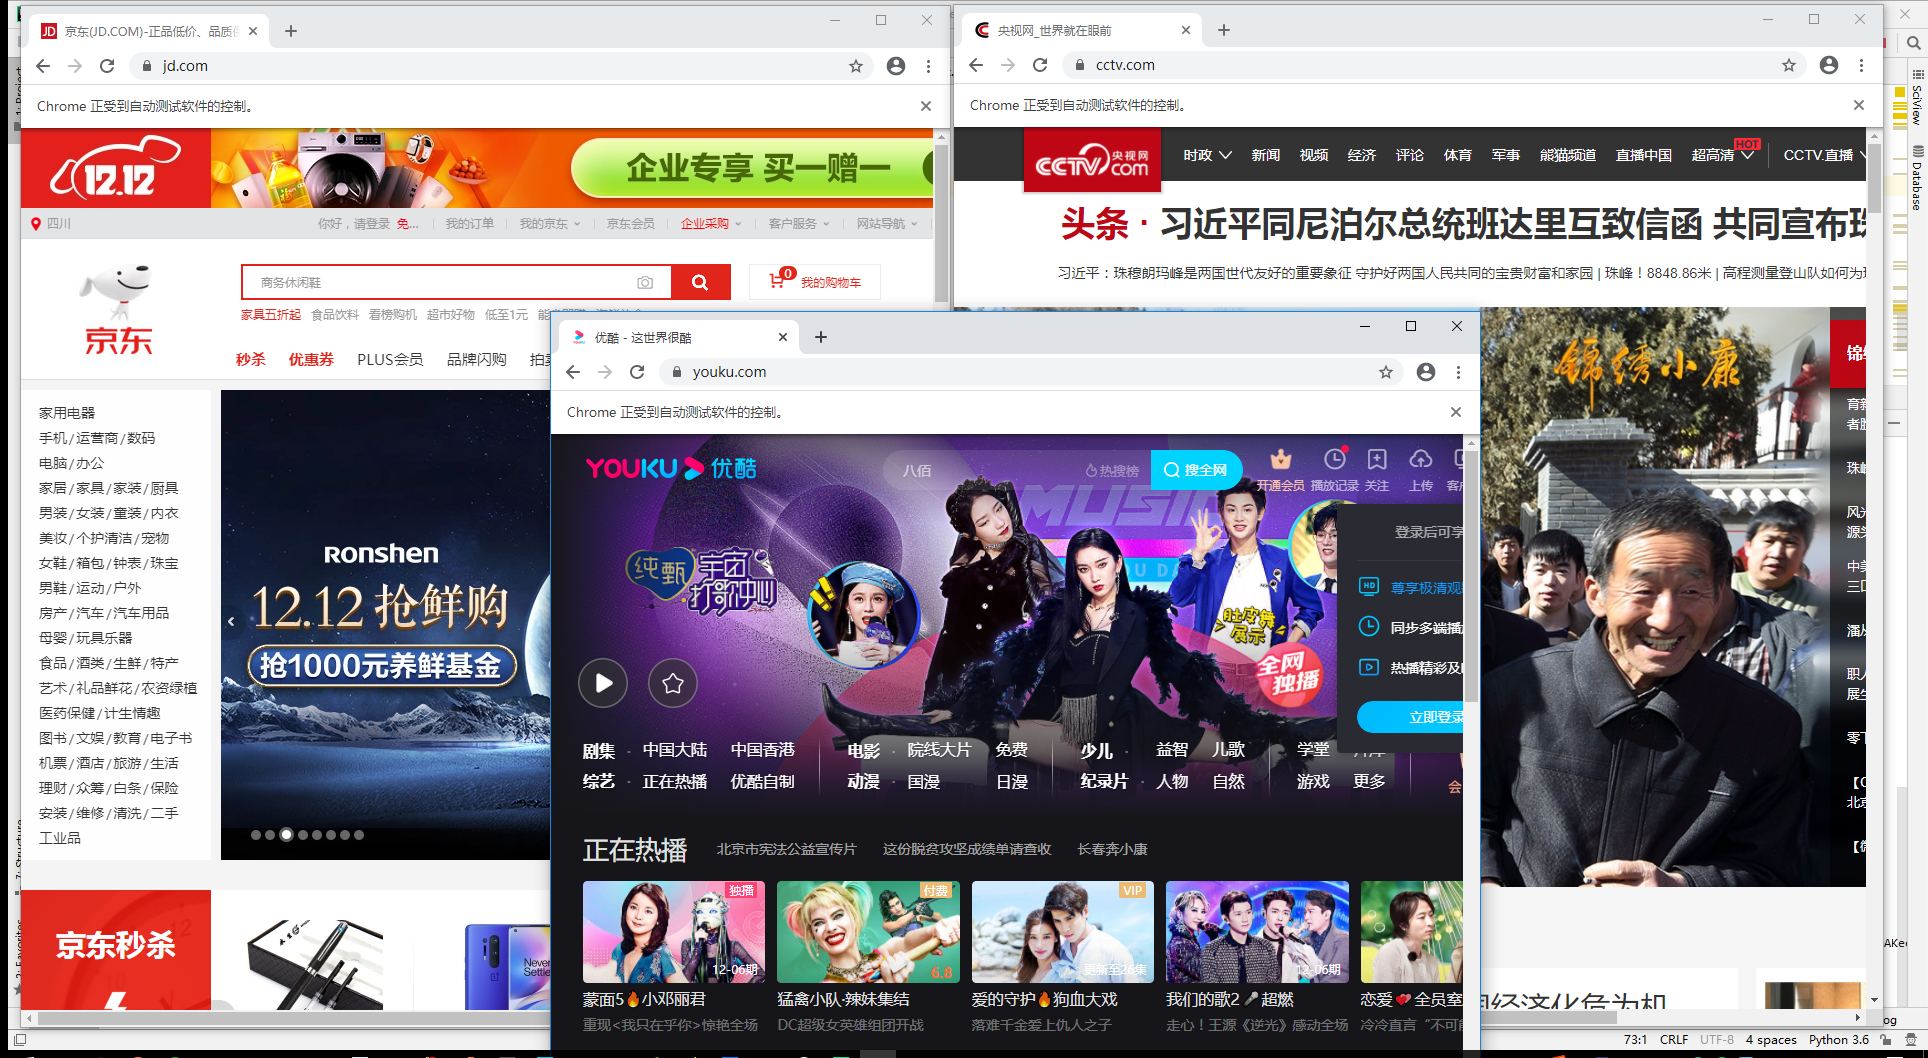1928x1058 pixels.
Task: Click previous-slide arrow on JD carousel
Action: pos(231,621)
